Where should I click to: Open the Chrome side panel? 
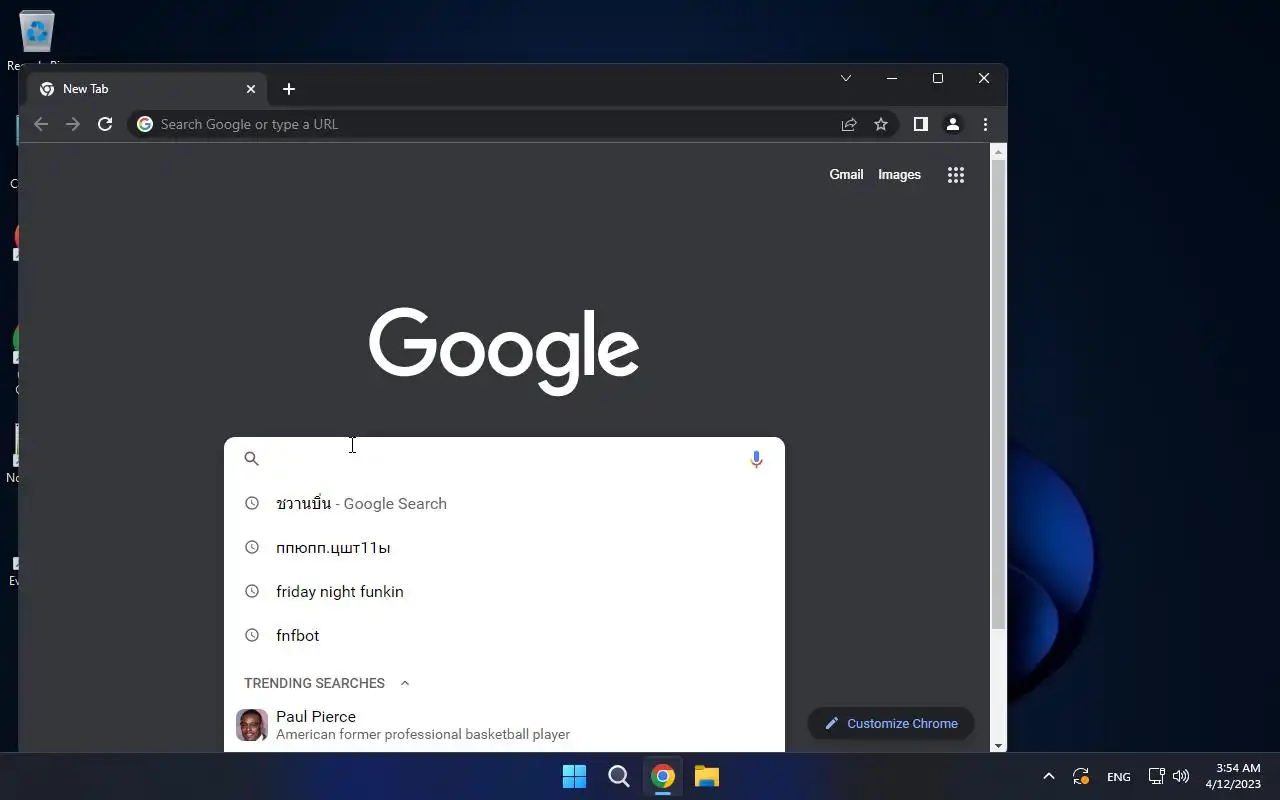click(x=921, y=124)
